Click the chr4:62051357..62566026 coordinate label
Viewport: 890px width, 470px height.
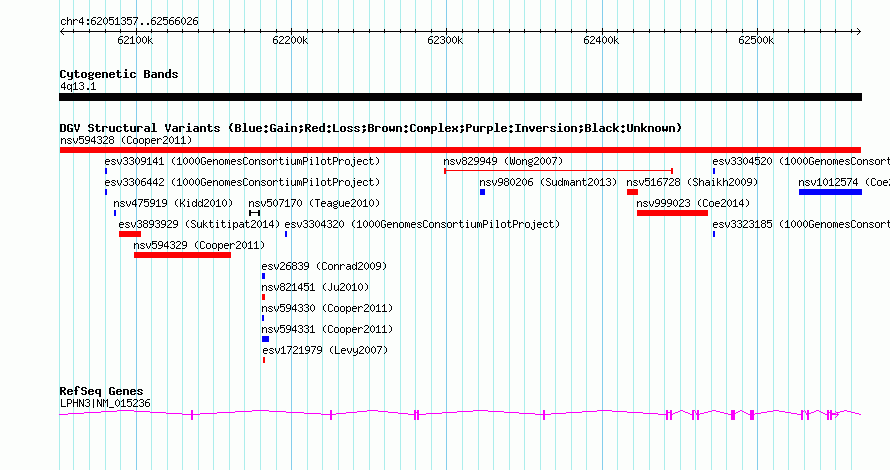pos(129,21)
